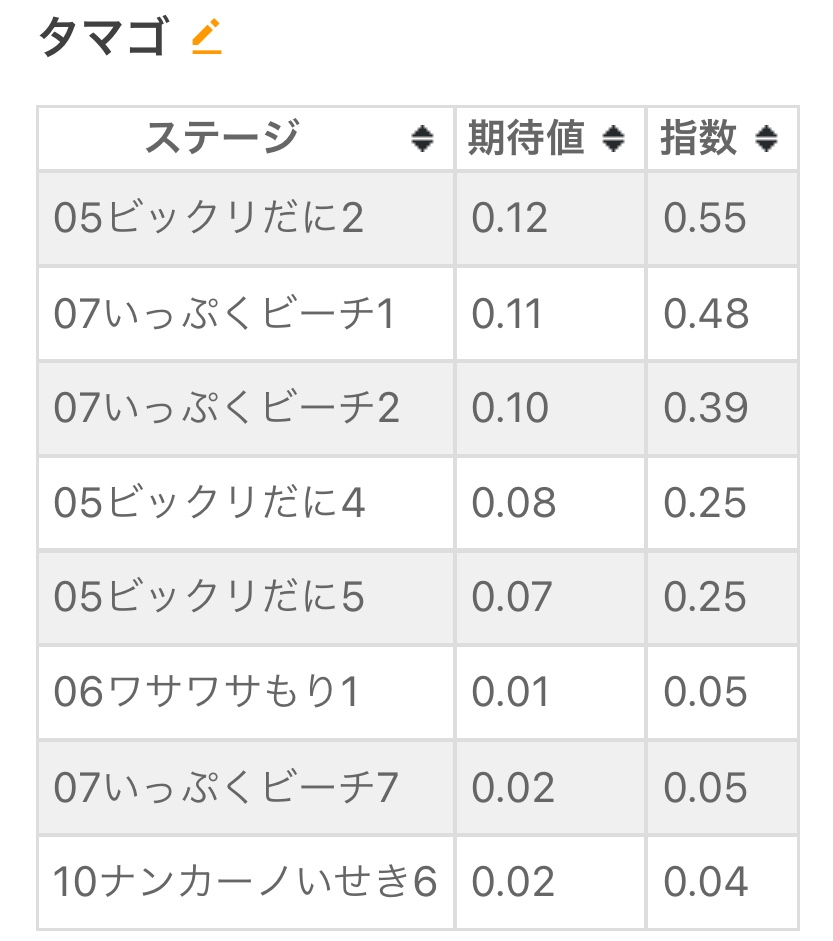Select the 05ビックリだに4 stage cell

(209, 503)
